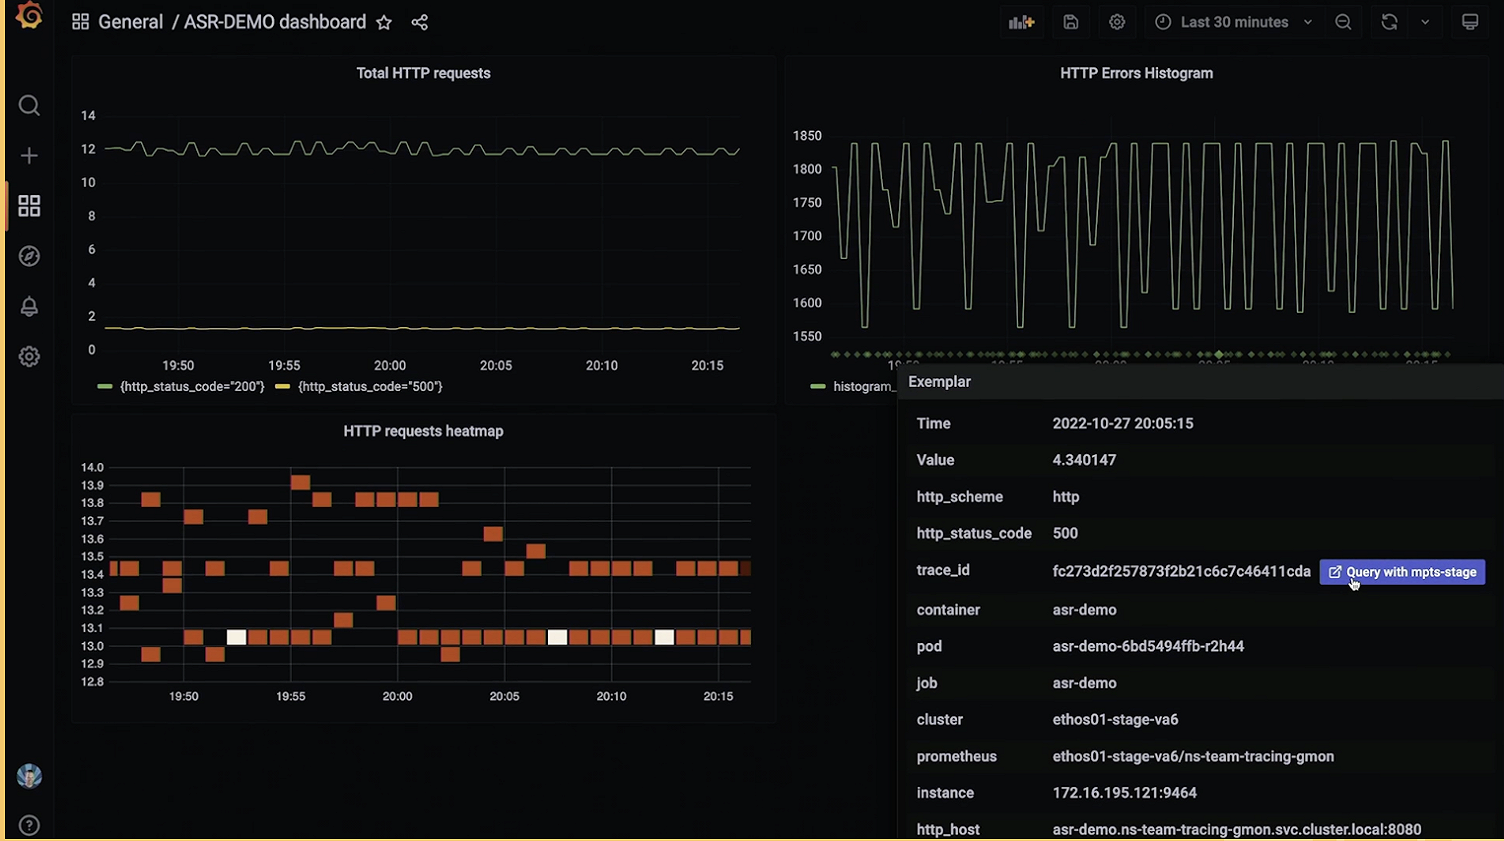Open the Total HTTP requests panel menu
Viewport: 1504px width, 841px height.
tap(423, 72)
